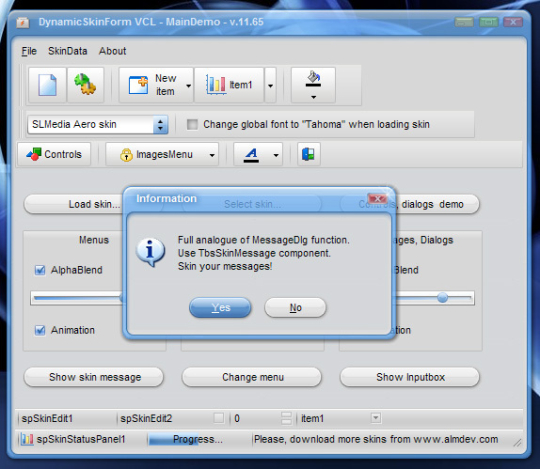Open the About menu
The image size is (540, 469).
pos(113,51)
